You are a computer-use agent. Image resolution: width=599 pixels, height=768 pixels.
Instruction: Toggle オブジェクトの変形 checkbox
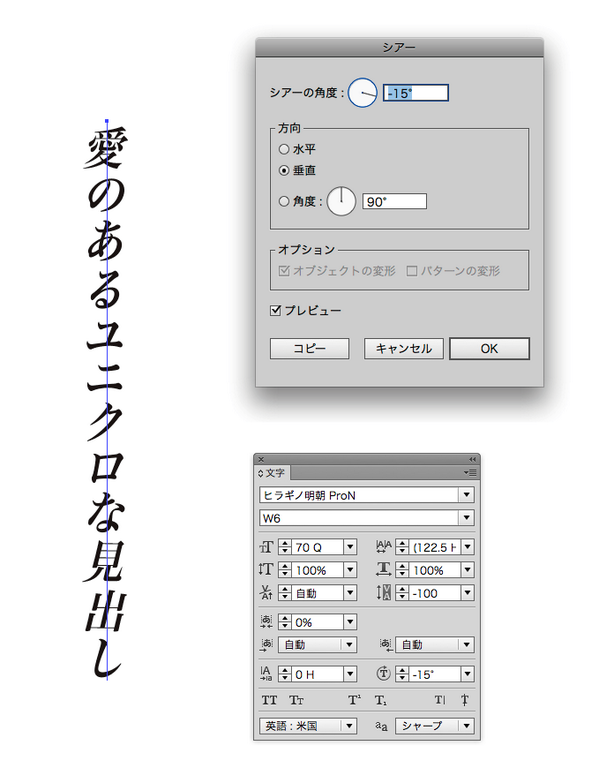284,271
